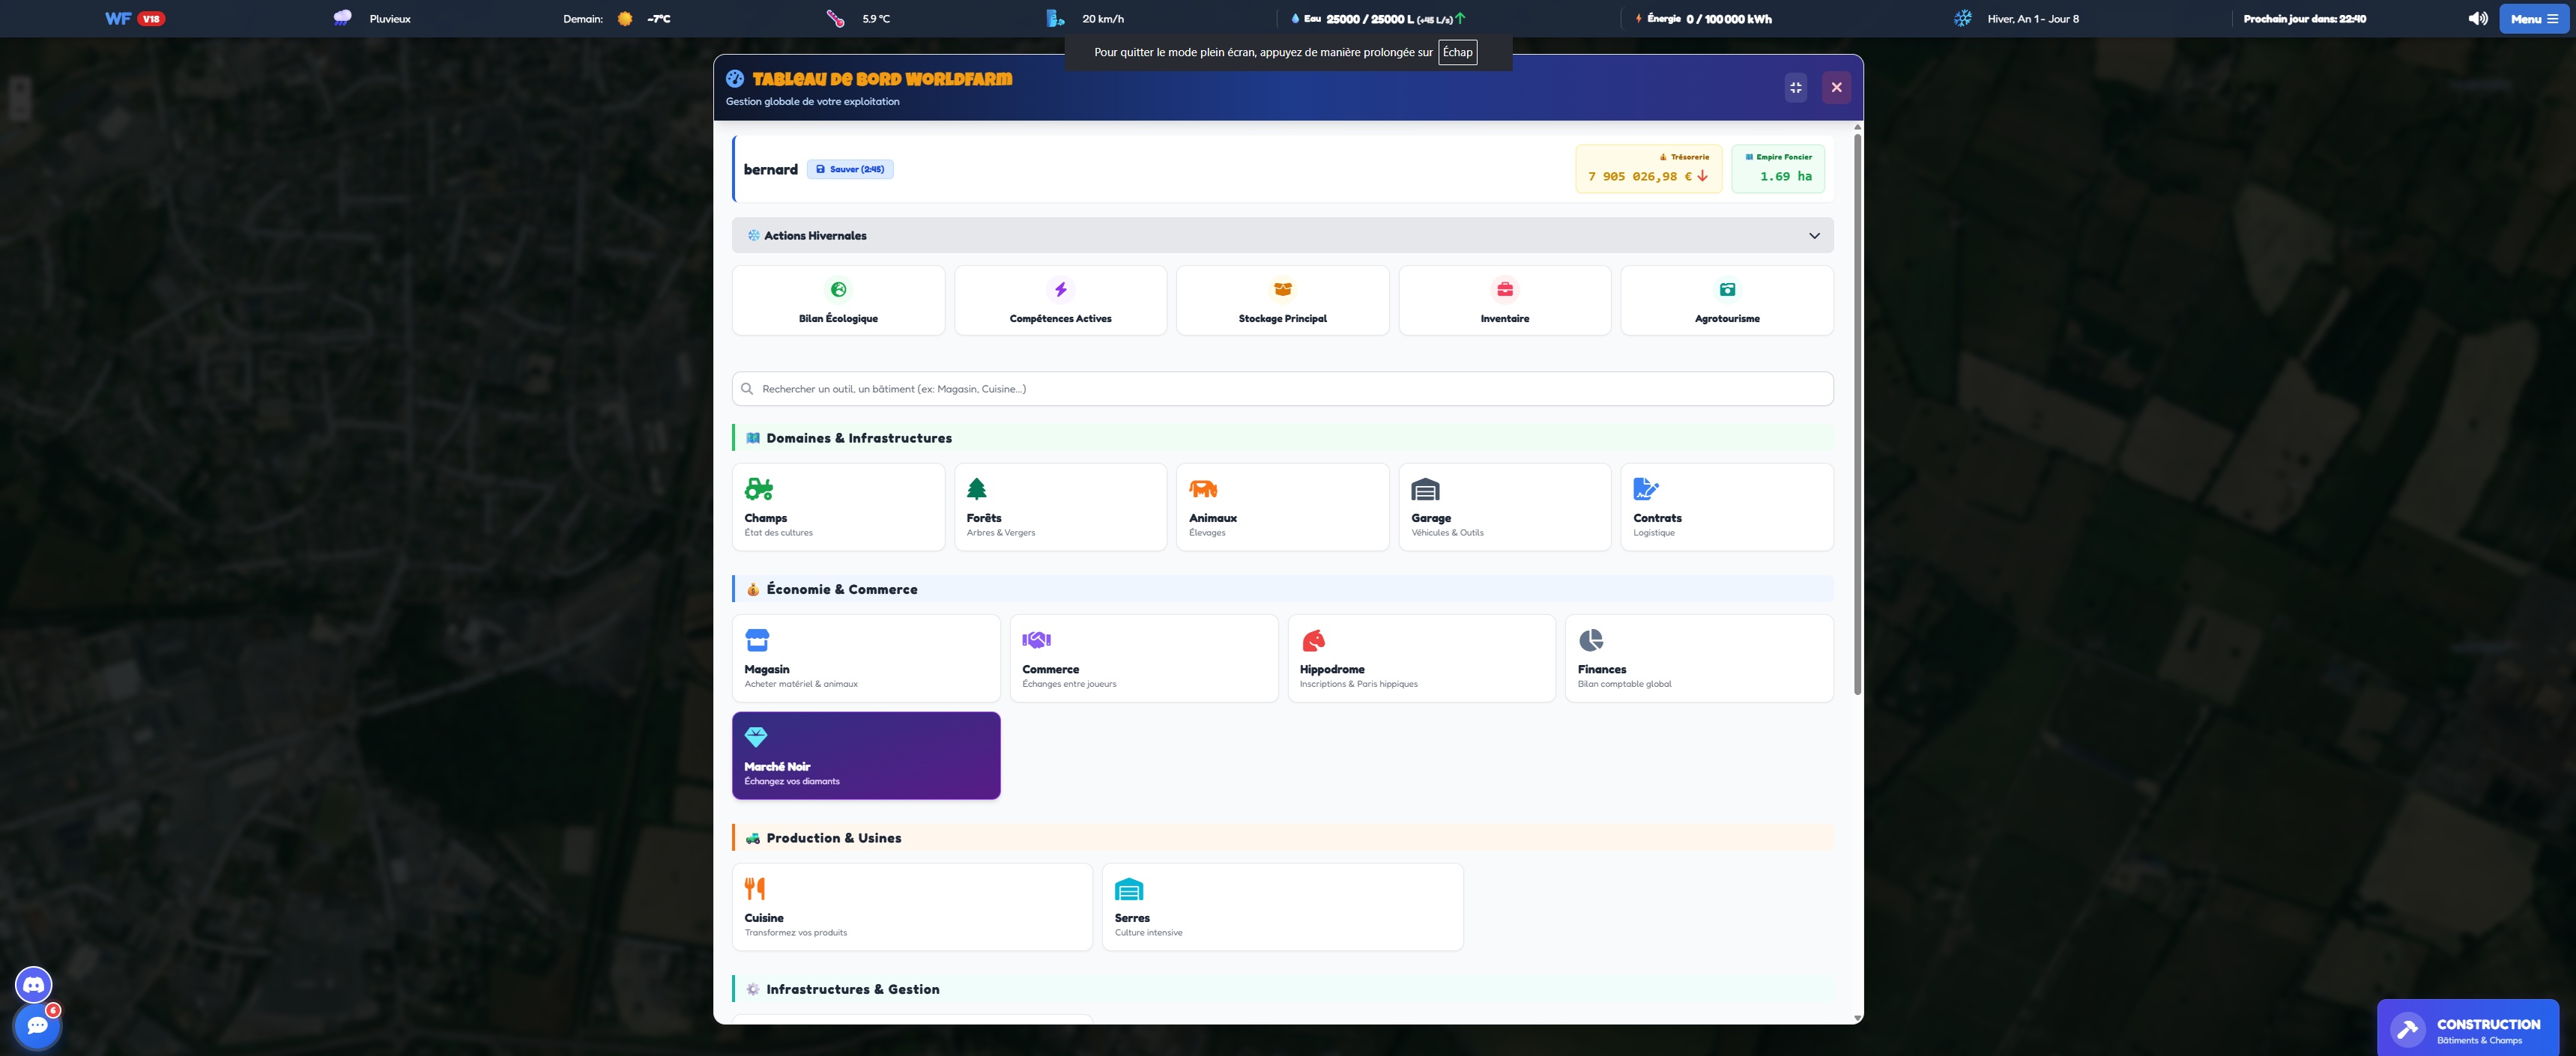Open the Garage building icon
This screenshot has height=1056, width=2576.
point(1425,489)
